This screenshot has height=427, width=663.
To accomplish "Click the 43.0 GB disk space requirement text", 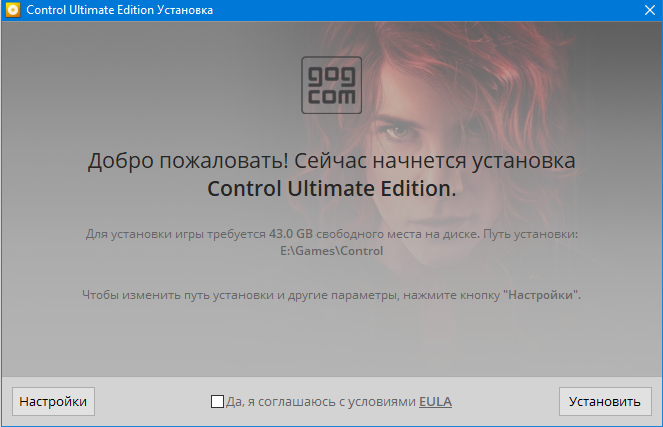I will (290, 234).
